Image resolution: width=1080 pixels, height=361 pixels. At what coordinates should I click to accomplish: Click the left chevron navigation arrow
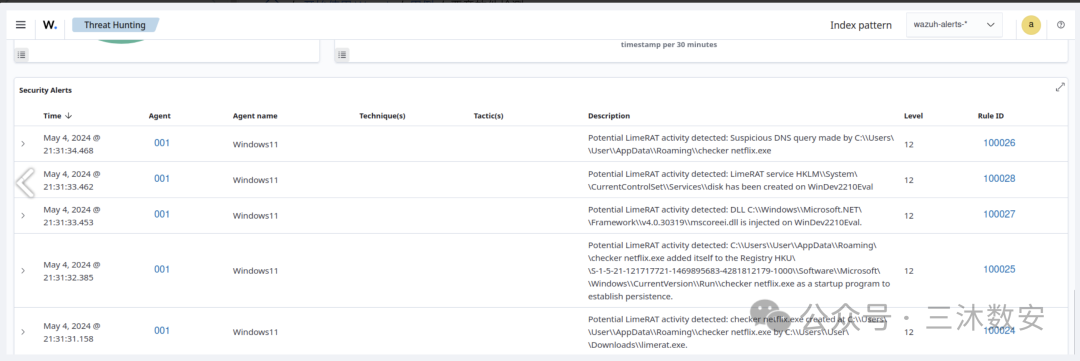pyautogui.click(x=25, y=183)
